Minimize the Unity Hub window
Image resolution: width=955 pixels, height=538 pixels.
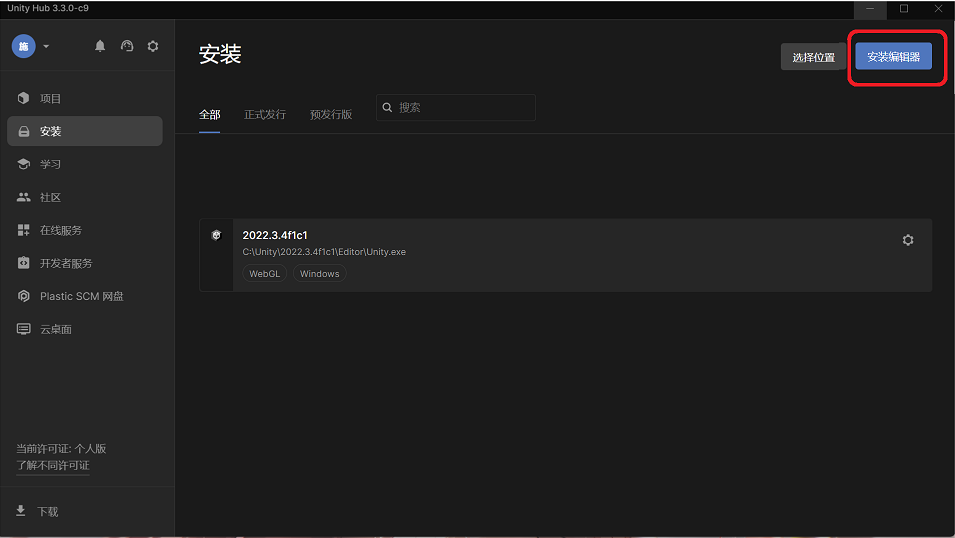tap(870, 9)
